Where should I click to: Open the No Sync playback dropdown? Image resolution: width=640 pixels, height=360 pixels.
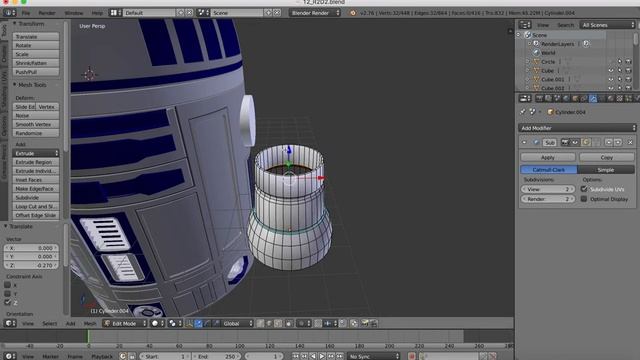(373, 356)
